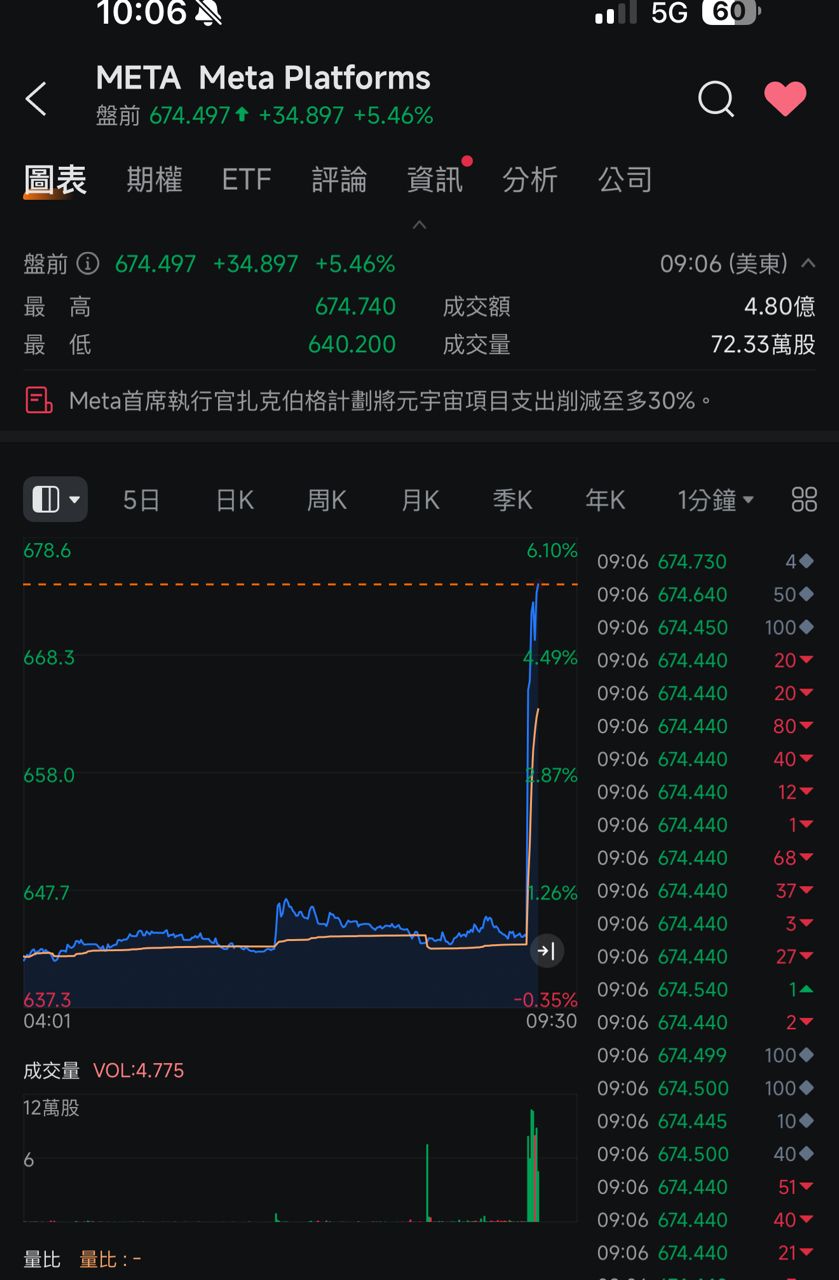Open the Meta metaverse spending news headline

[390, 401]
